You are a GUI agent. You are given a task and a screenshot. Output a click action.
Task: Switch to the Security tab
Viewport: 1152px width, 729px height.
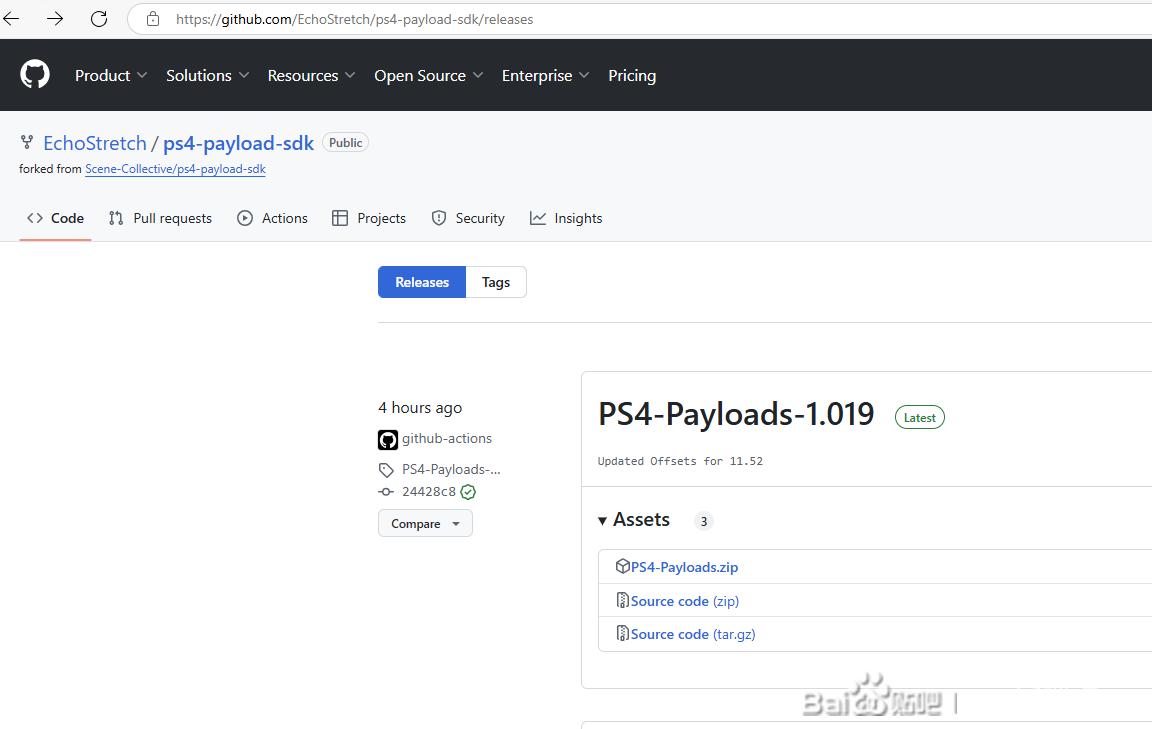click(x=468, y=218)
